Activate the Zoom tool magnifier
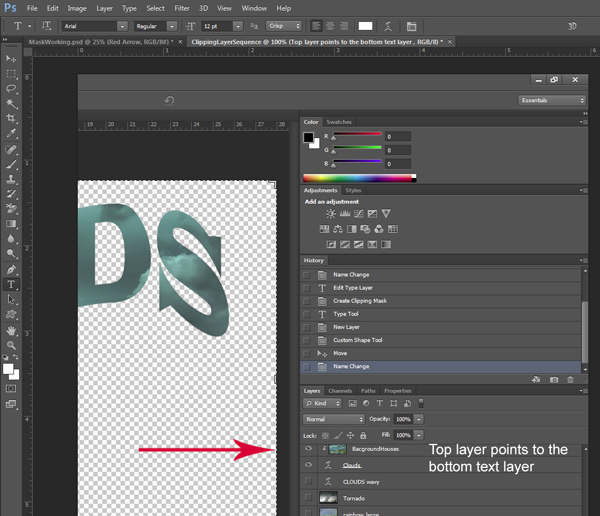Screen dimensions: 600x516 pos(12,345)
